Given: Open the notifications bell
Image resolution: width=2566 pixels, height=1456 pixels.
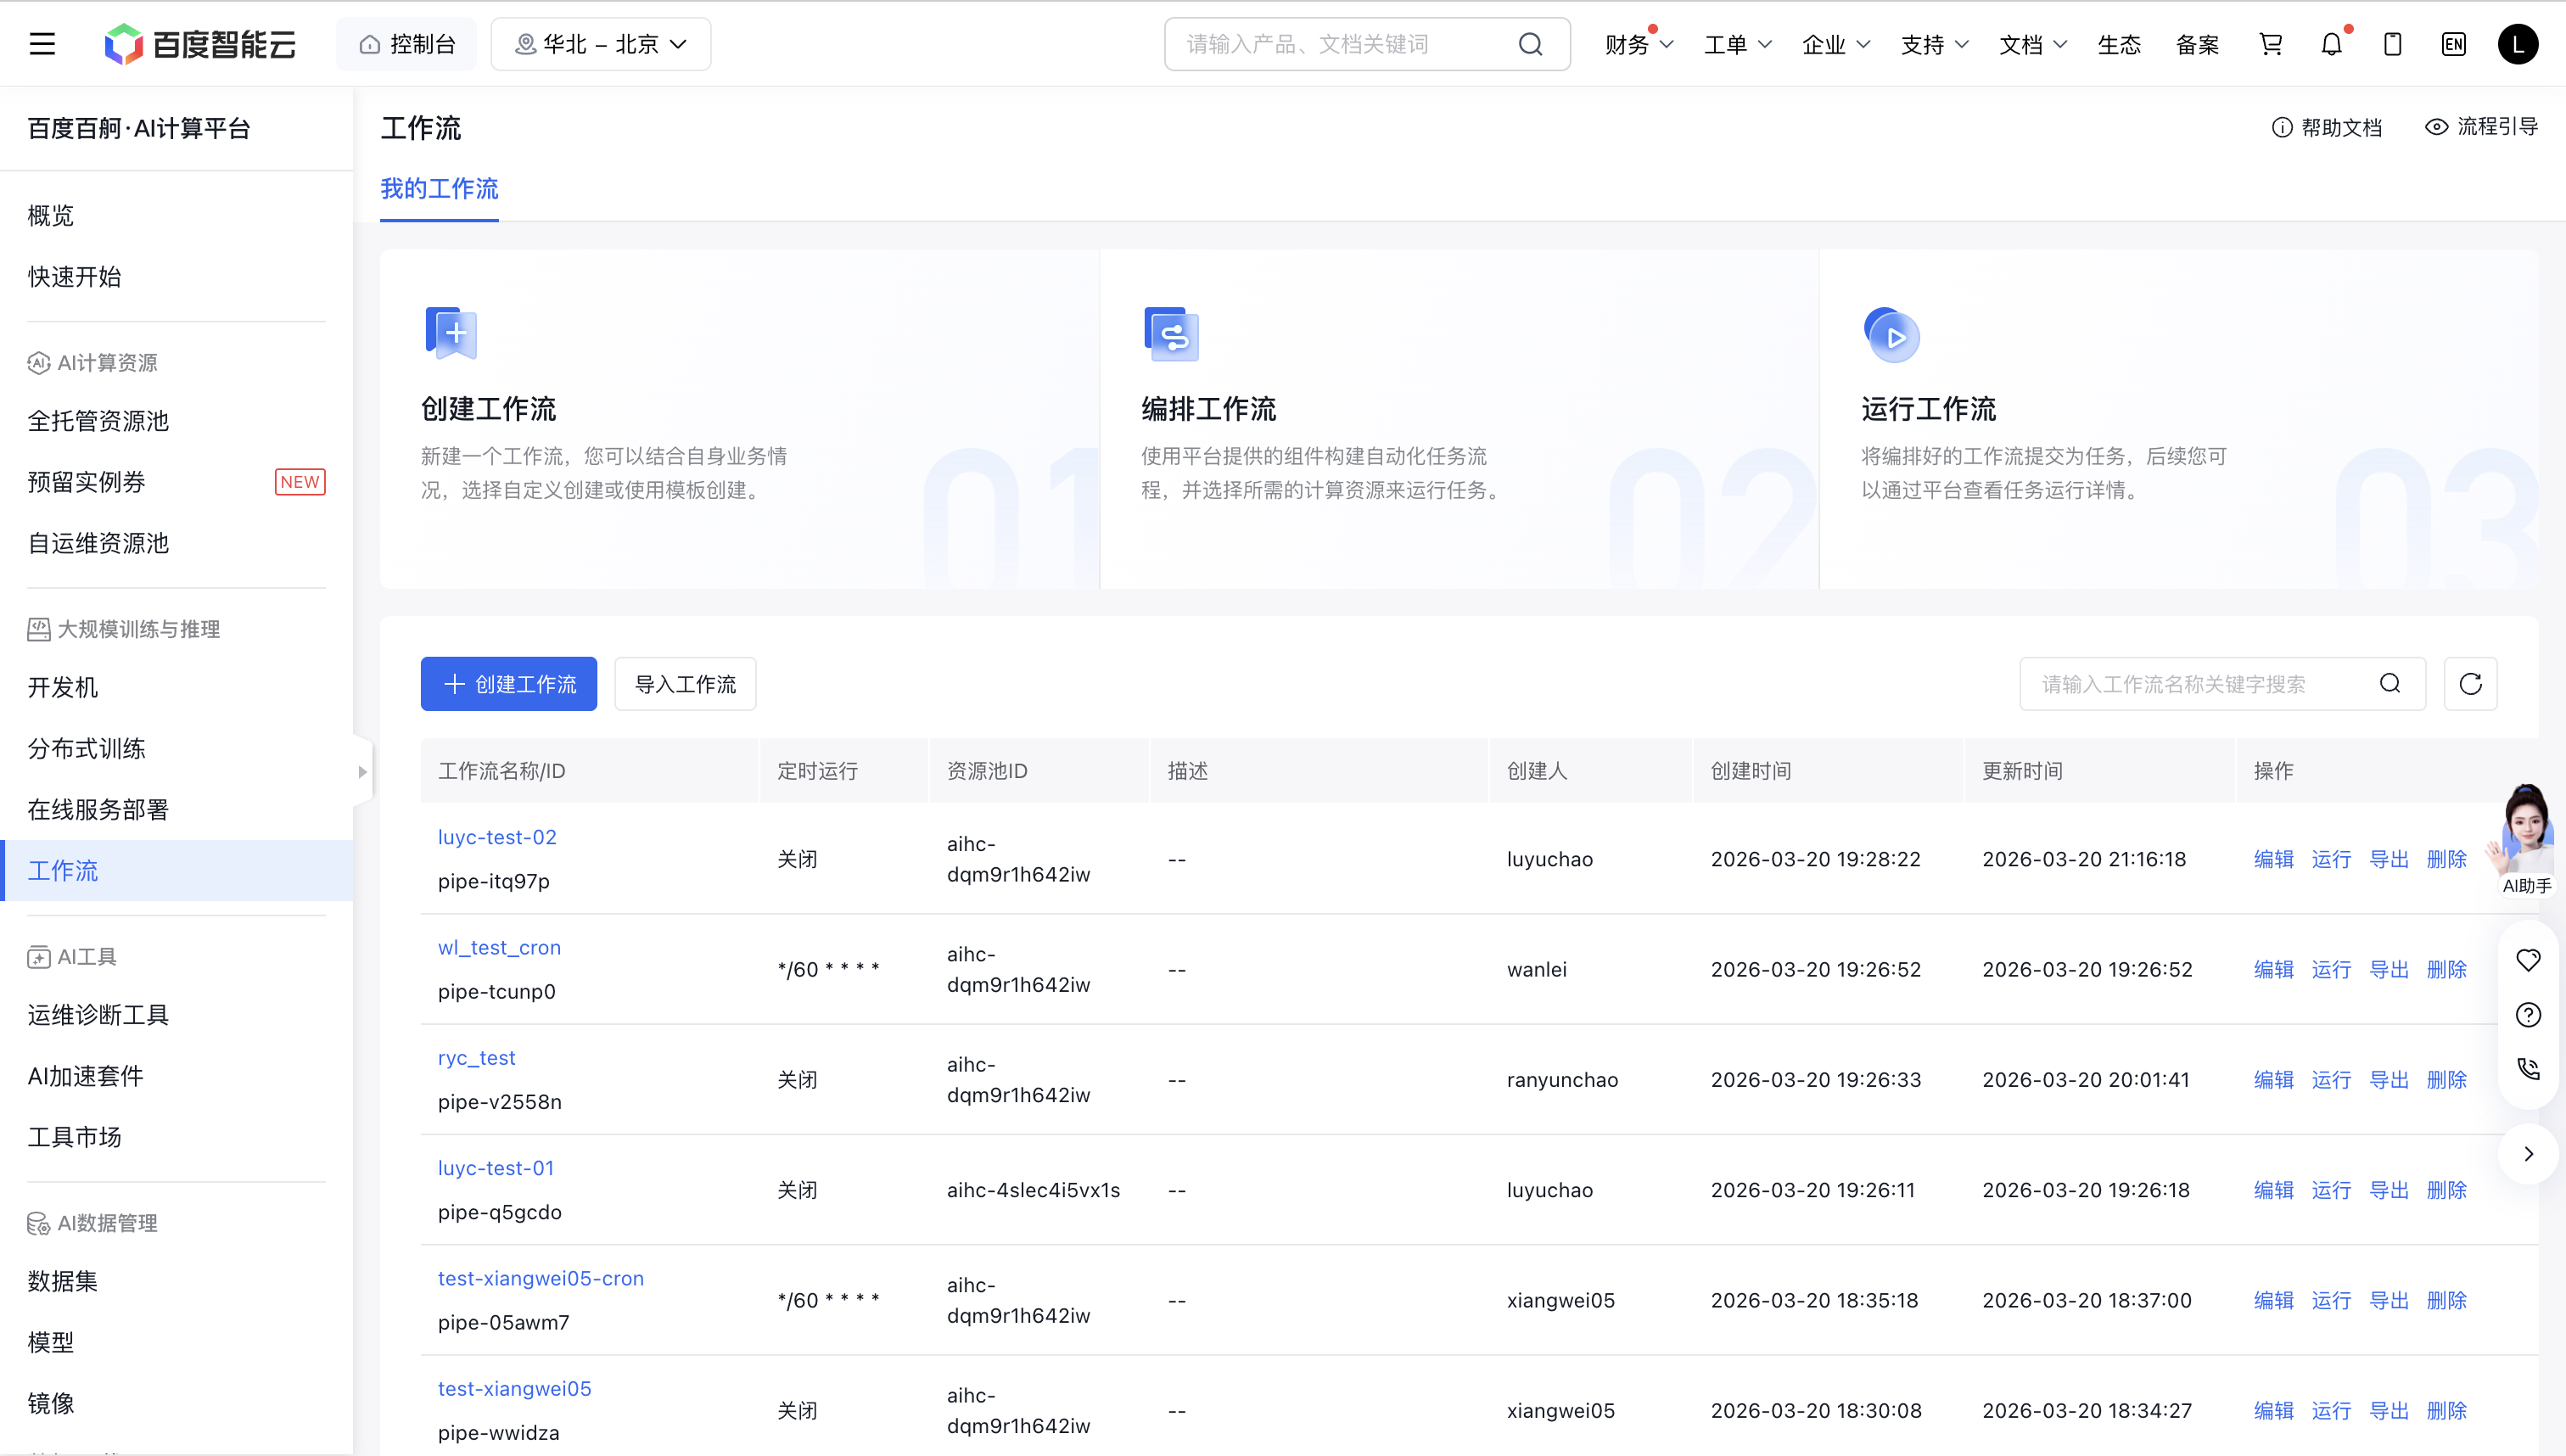Looking at the screenshot, I should click(x=2331, y=44).
